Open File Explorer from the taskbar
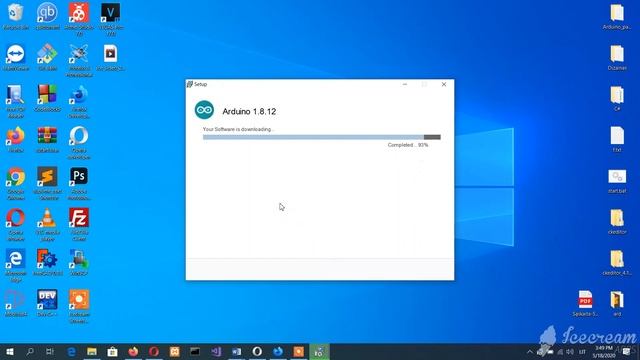This screenshot has width=640, height=360. (x=92, y=351)
